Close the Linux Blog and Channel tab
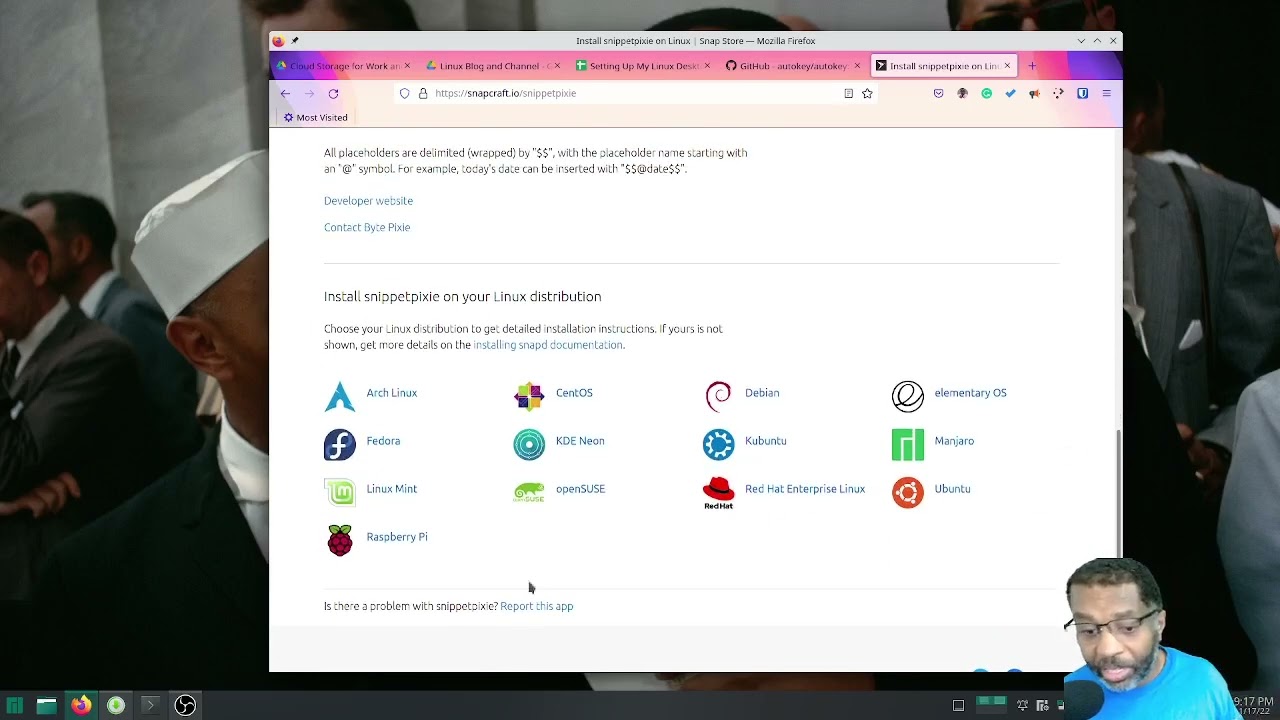Screen dimensions: 1280x720 tap(557, 66)
